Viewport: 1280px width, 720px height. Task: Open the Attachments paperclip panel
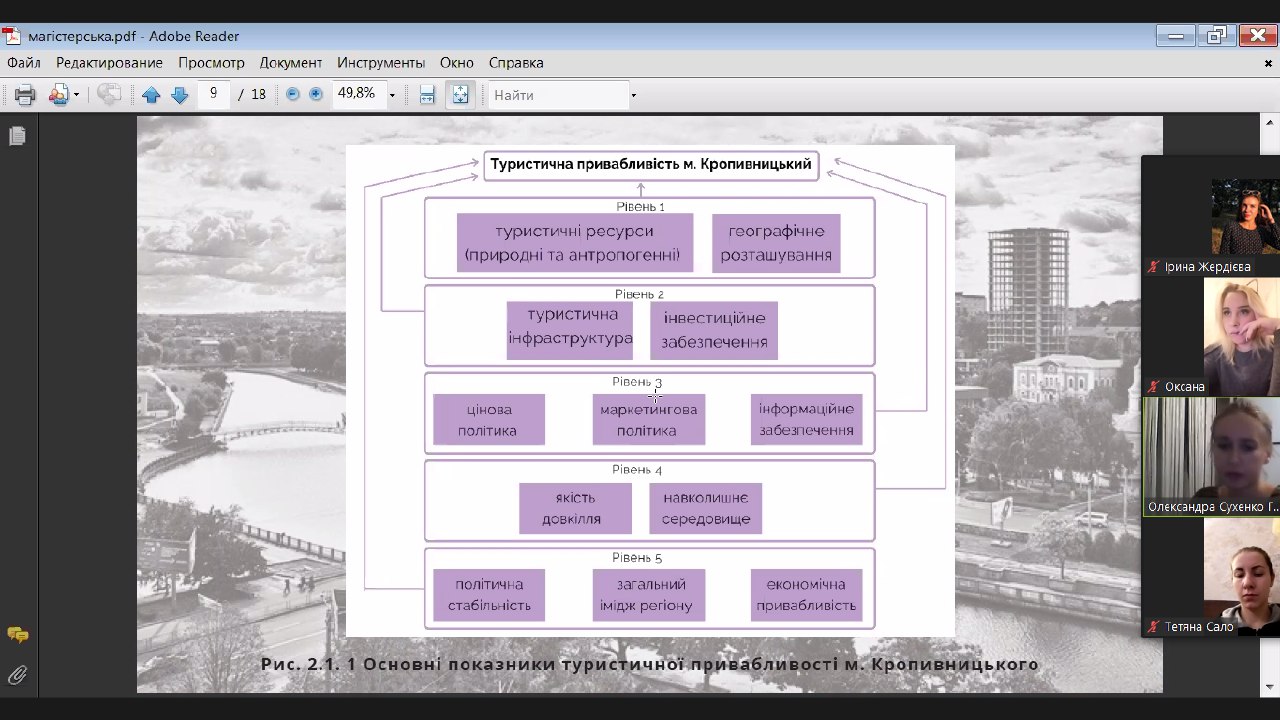point(17,675)
